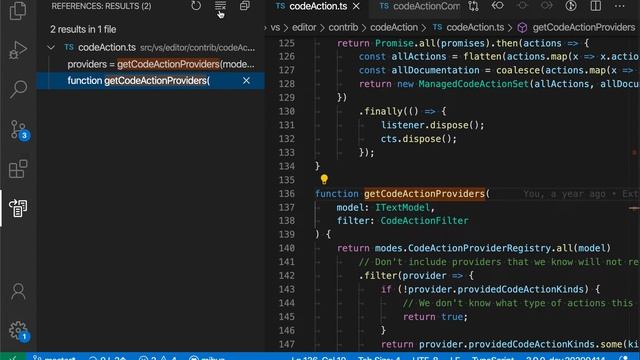
Task: Clear all references results
Action: click(x=220, y=6)
